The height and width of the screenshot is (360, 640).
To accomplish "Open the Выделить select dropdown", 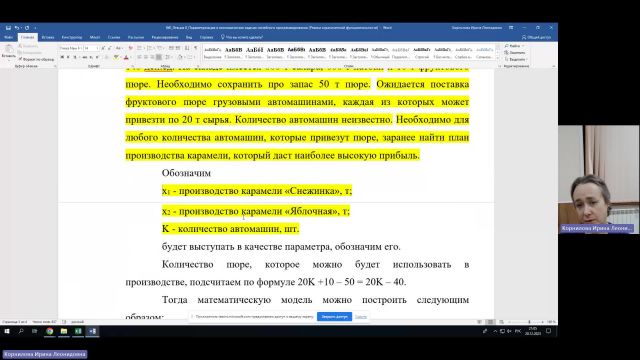I will pyautogui.click(x=516, y=59).
